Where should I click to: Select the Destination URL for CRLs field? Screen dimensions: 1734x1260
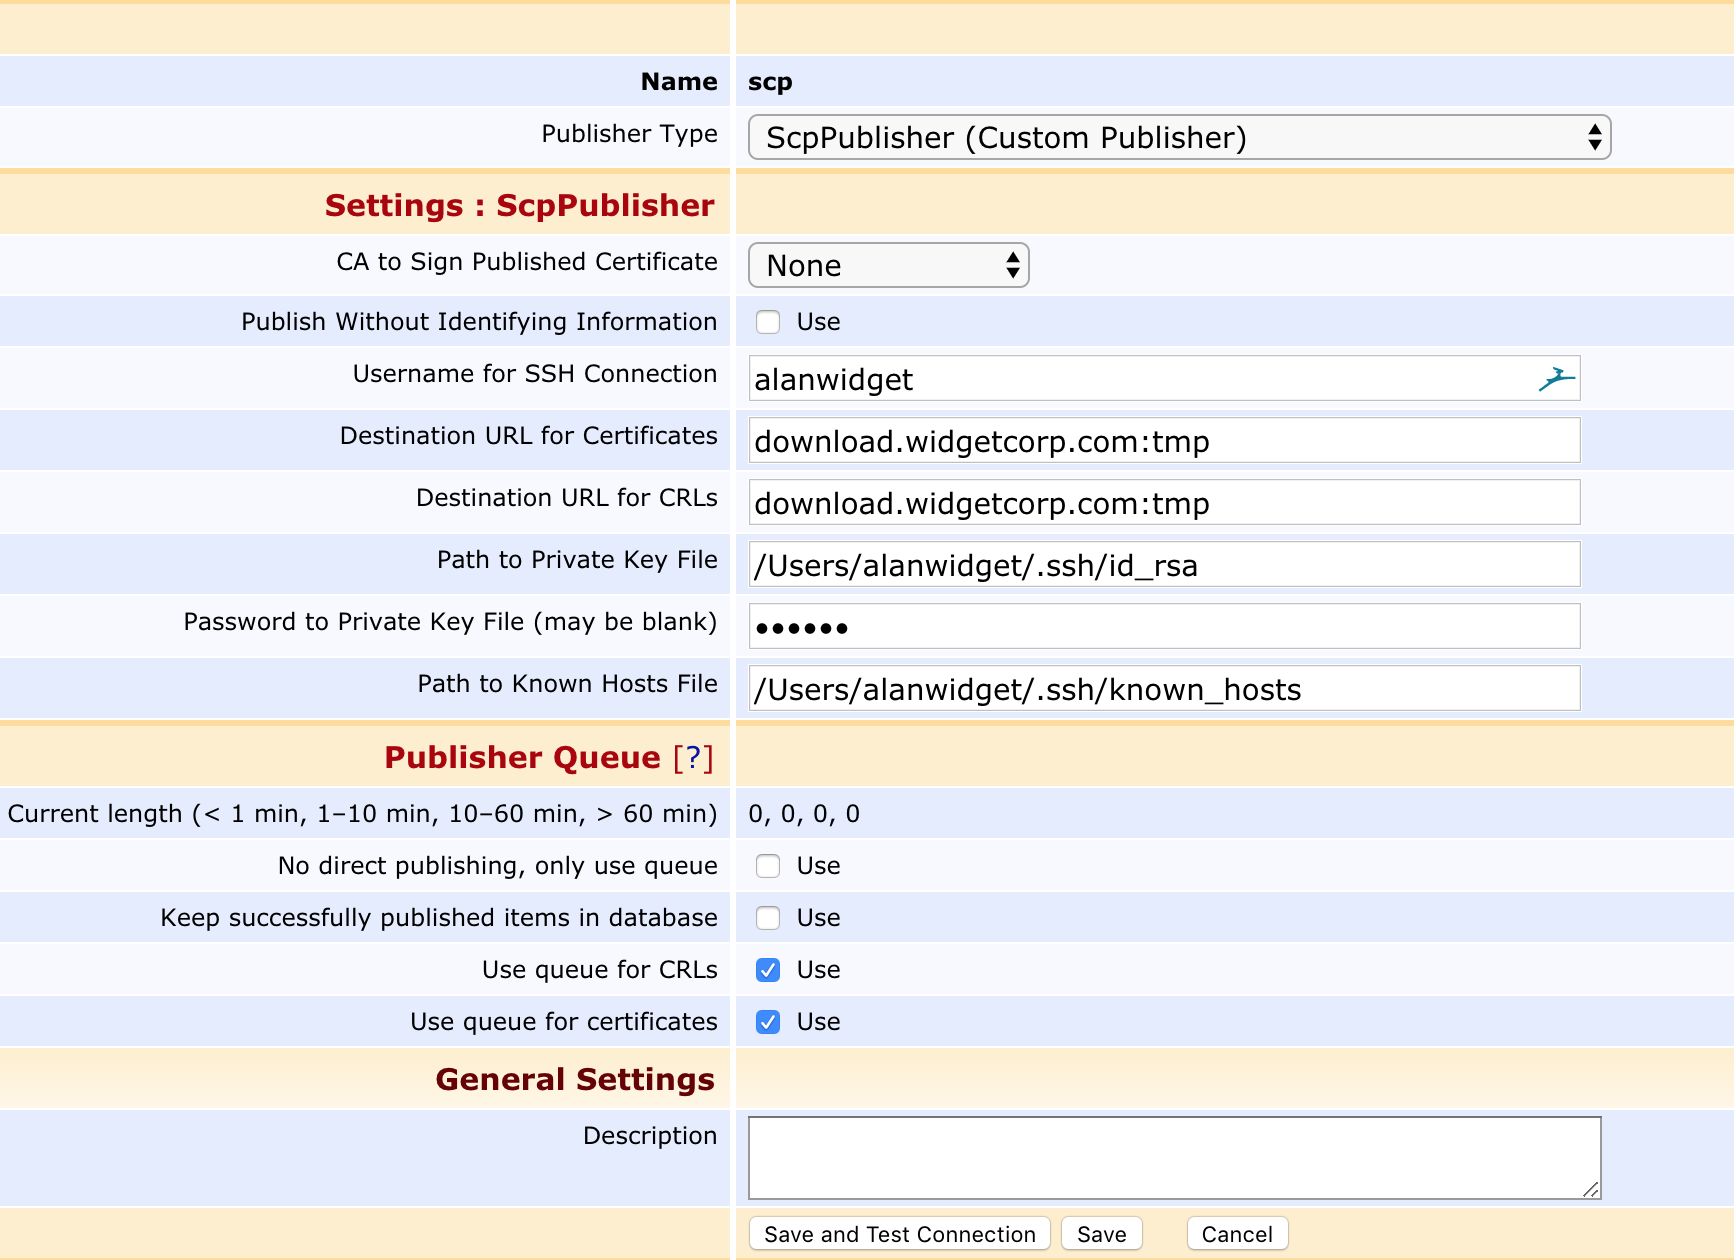pyautogui.click(x=1164, y=503)
